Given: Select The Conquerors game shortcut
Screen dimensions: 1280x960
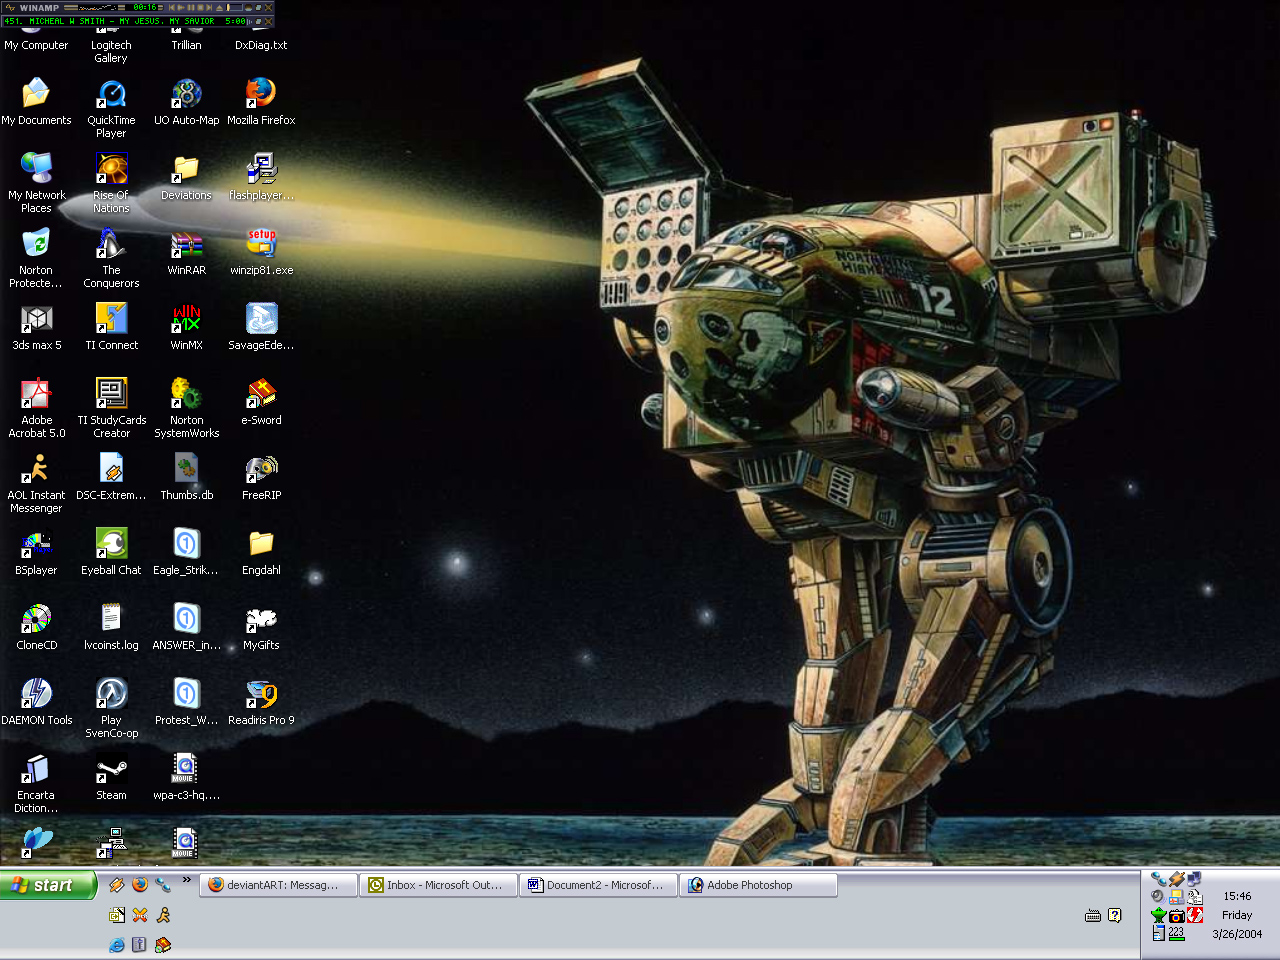Looking at the screenshot, I should (111, 258).
